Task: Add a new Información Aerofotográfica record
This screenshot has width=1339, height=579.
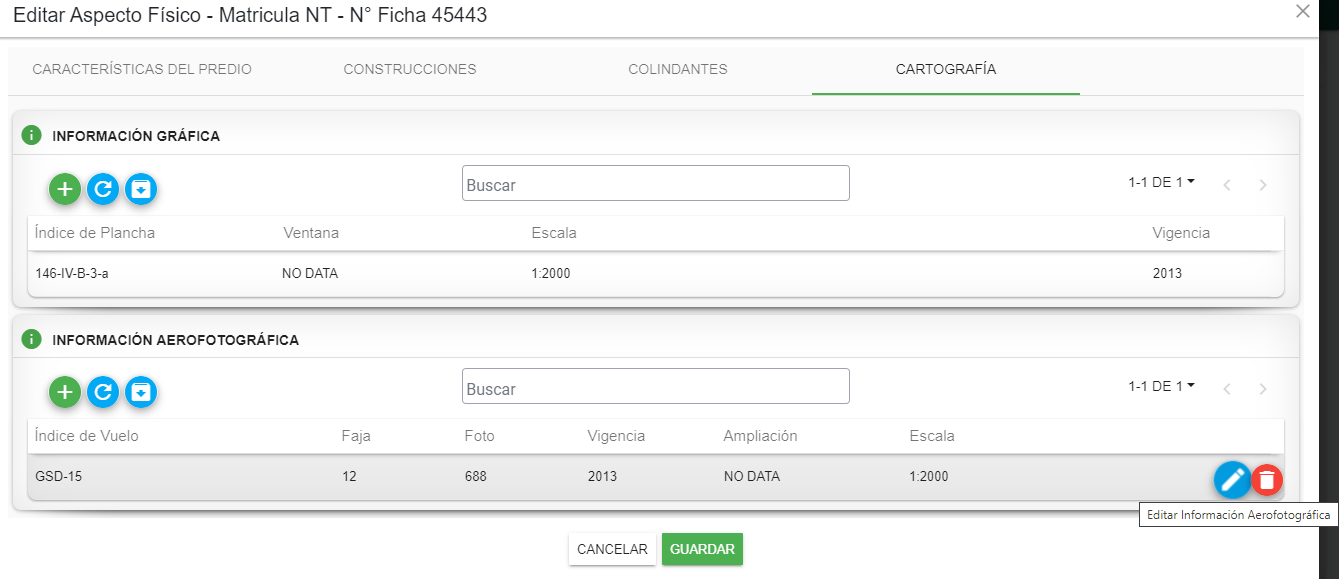Action: 65,391
